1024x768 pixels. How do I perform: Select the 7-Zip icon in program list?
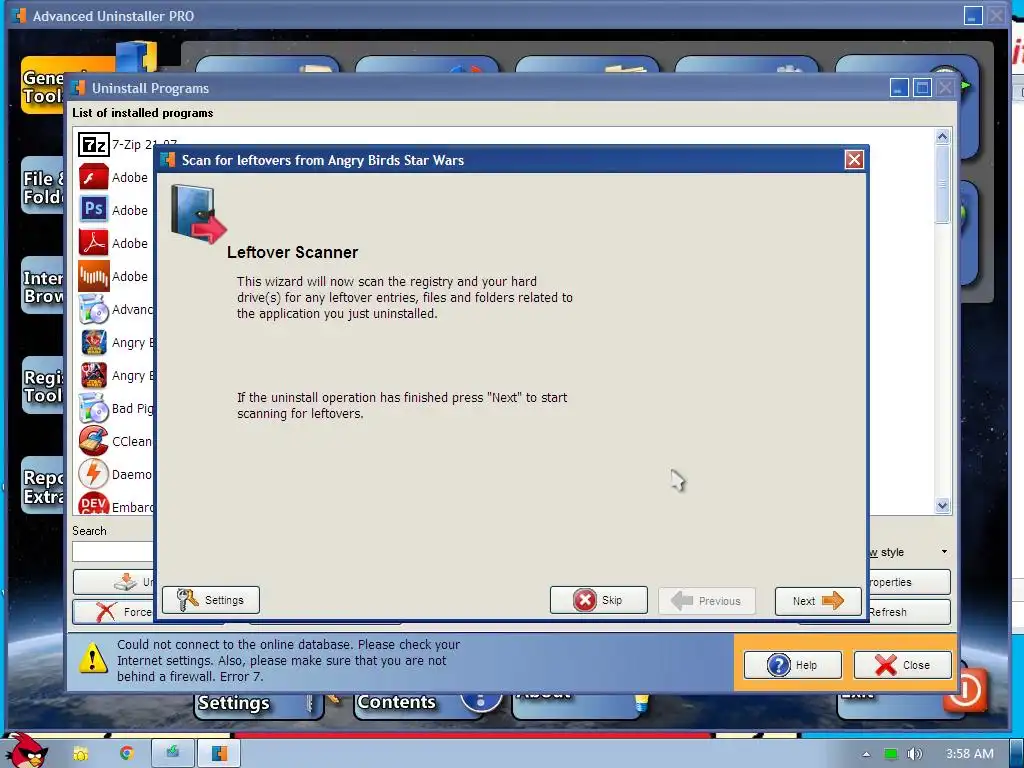tap(93, 144)
